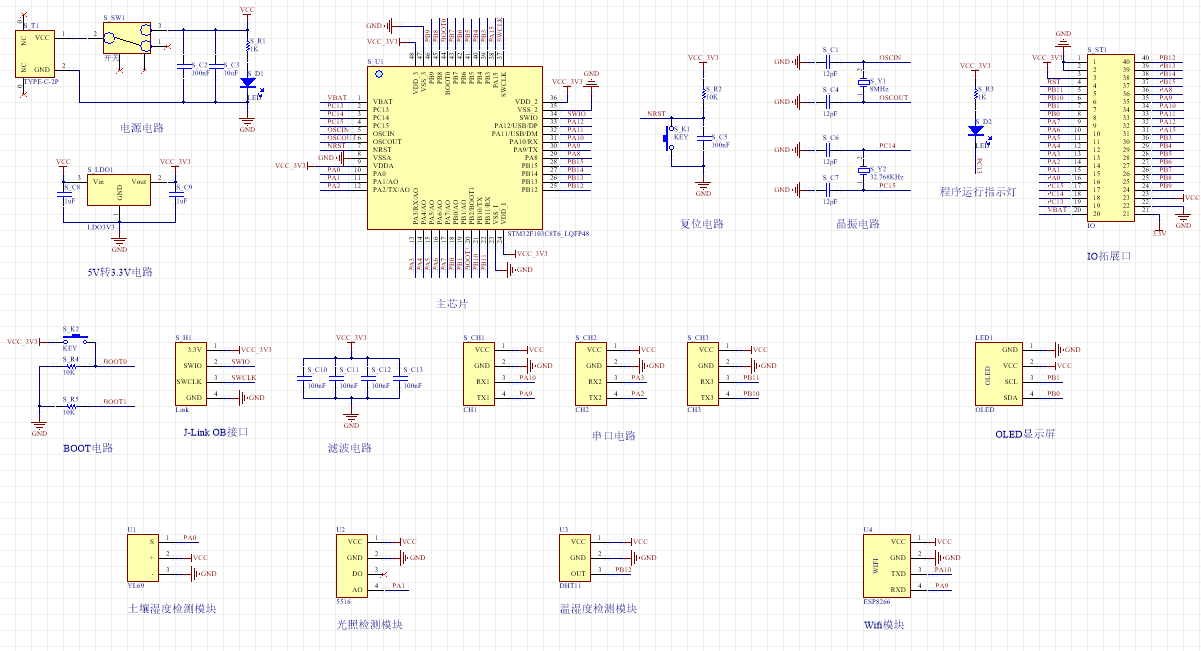
Task: Select the S_K3 BOOT key symbol
Action: click(72, 342)
